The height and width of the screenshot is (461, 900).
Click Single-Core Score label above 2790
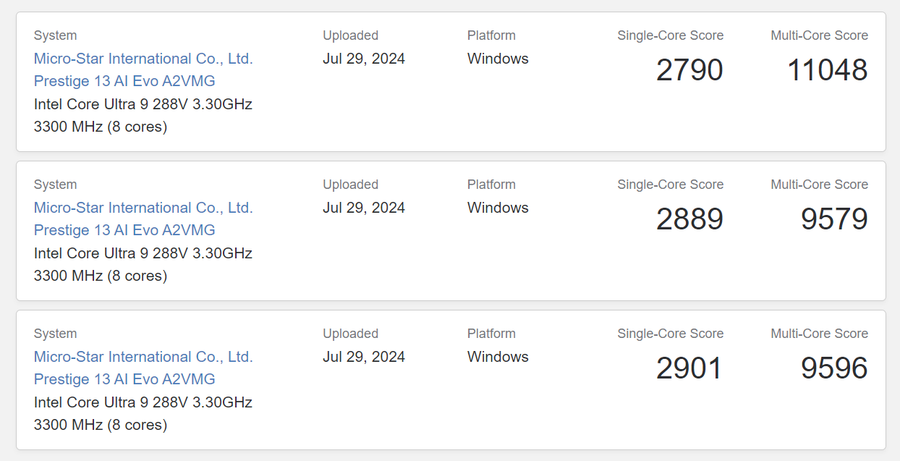[670, 36]
